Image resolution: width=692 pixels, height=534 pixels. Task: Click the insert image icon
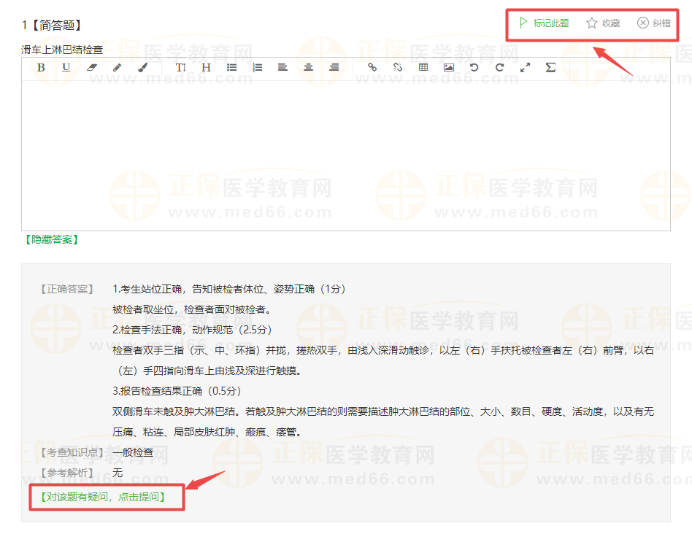pos(449,67)
